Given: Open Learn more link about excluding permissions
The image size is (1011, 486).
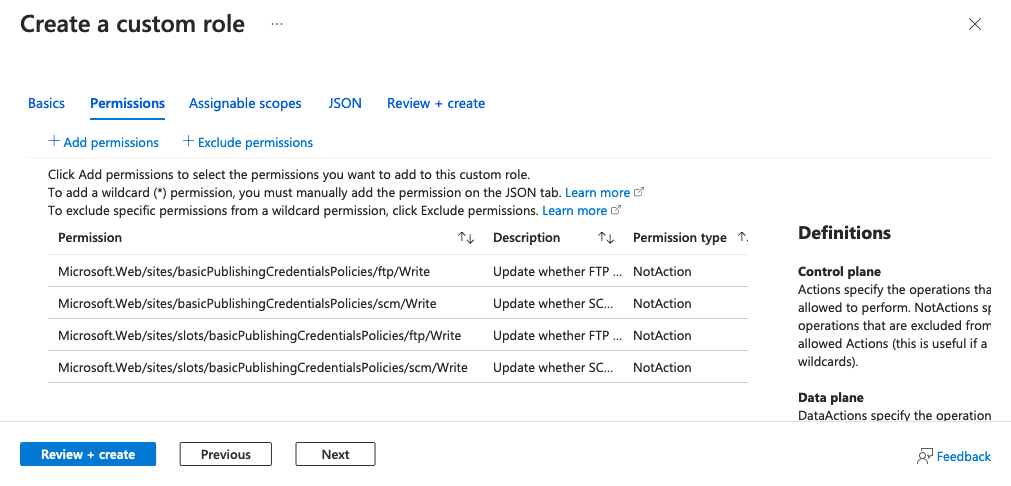Looking at the screenshot, I should [x=574, y=210].
